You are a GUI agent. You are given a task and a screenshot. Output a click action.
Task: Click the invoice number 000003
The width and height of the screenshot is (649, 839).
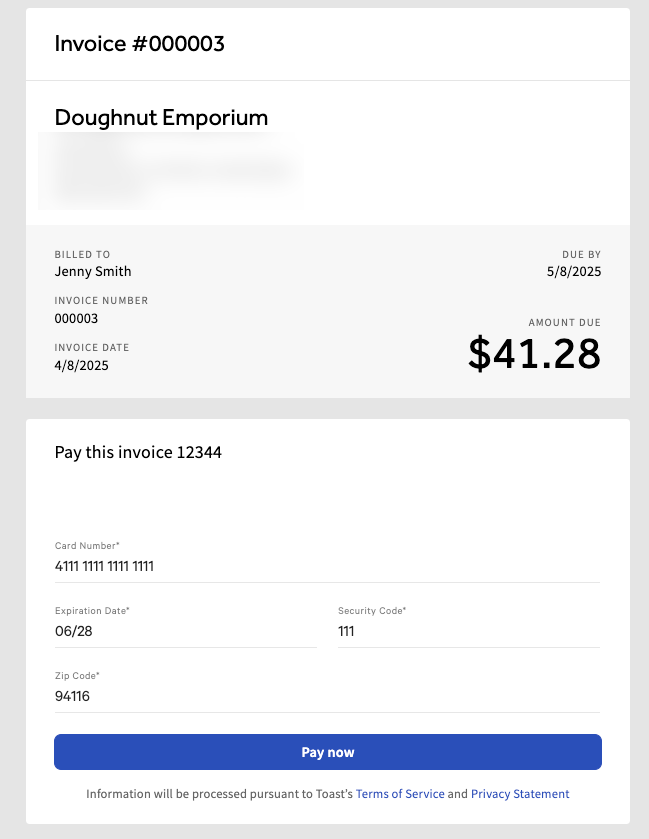click(x=77, y=318)
